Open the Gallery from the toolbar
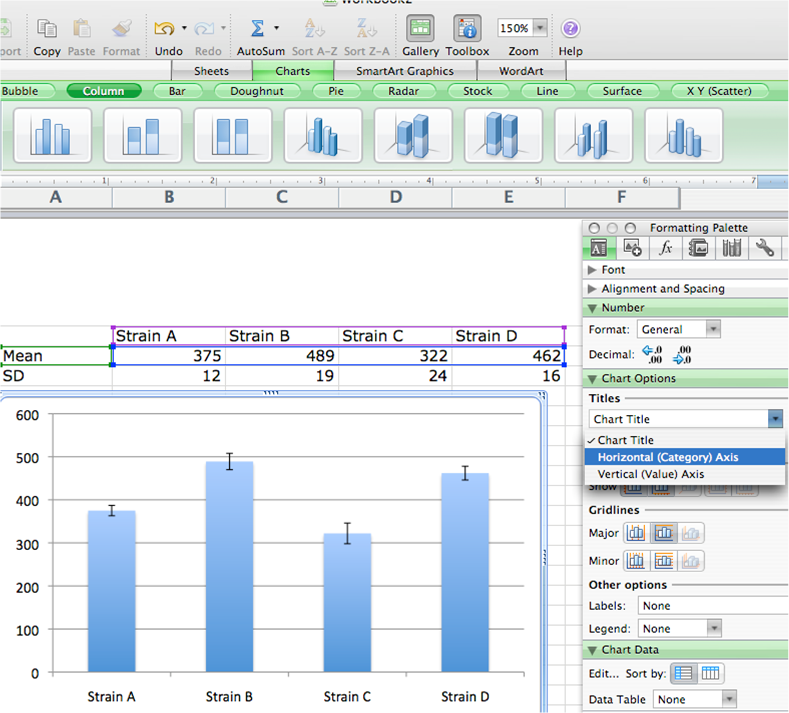This screenshot has width=789, height=713. coord(421,29)
